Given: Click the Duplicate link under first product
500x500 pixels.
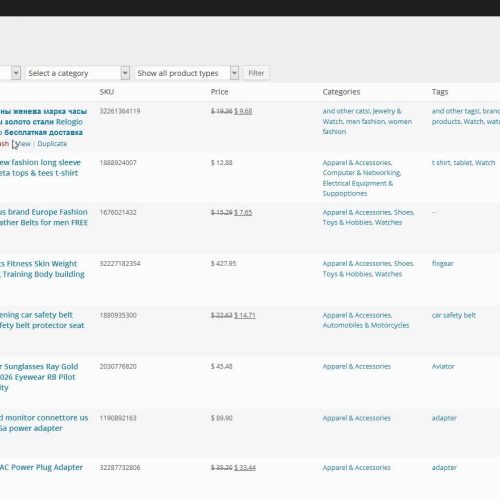Looking at the screenshot, I should click(x=52, y=144).
